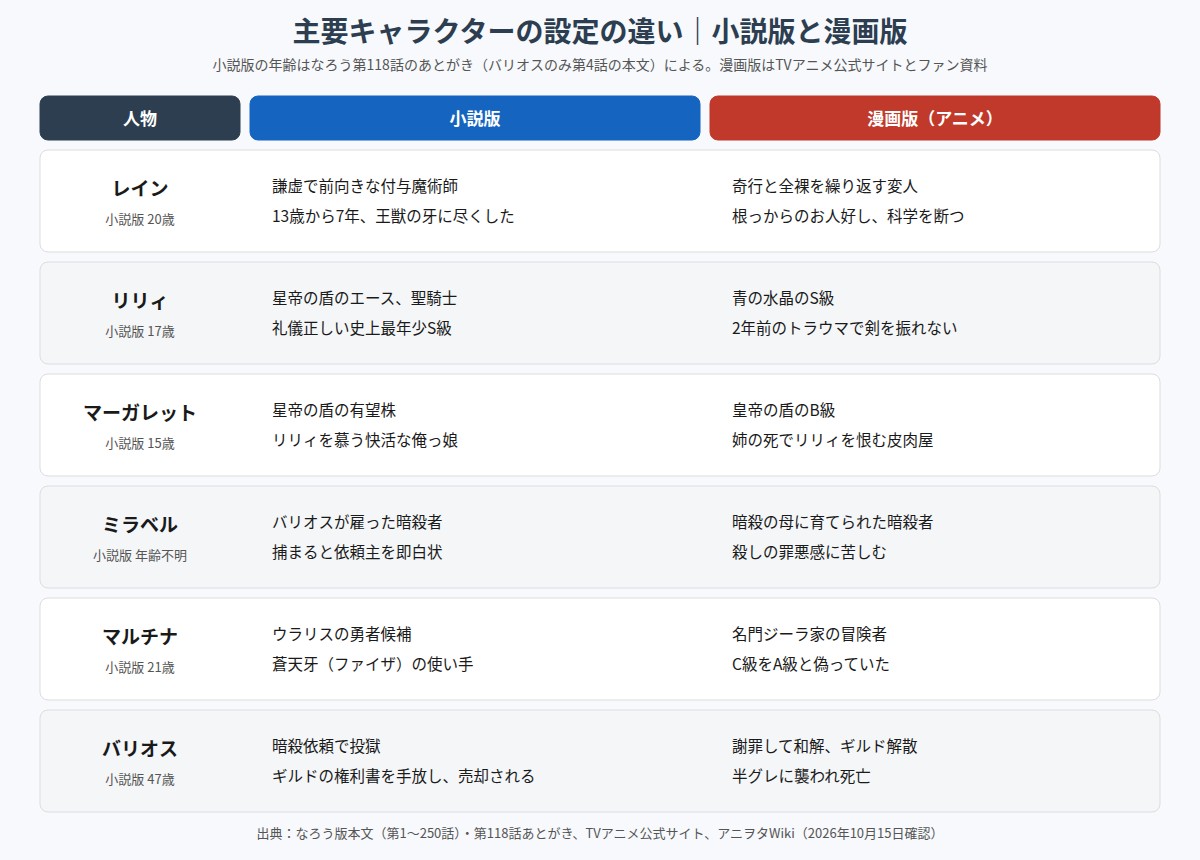This screenshot has width=1200, height=860.
Task: Click text 青の水晶のS級
Action: 783,298
